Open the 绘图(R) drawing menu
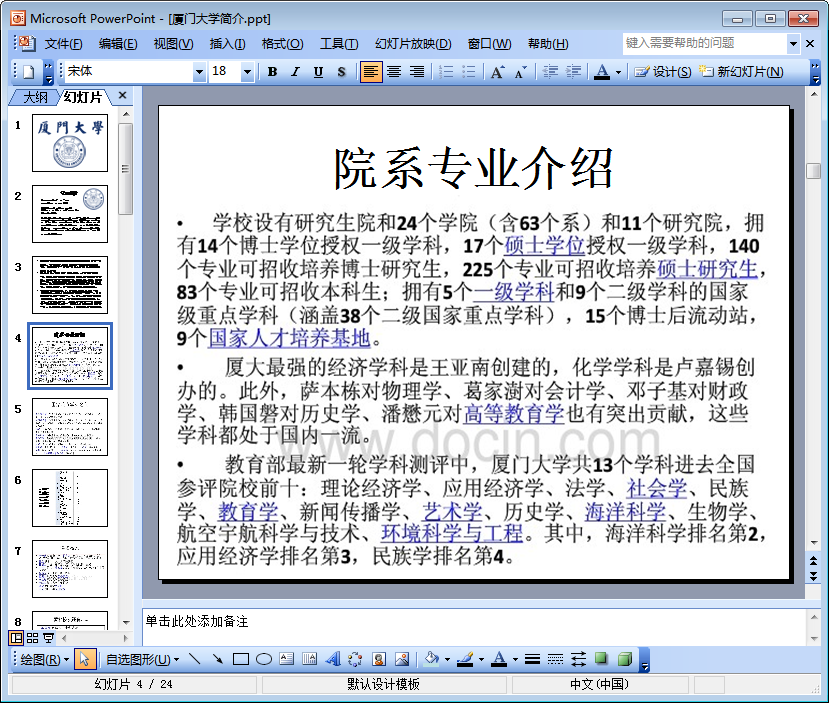This screenshot has height=703, width=829. click(44, 660)
